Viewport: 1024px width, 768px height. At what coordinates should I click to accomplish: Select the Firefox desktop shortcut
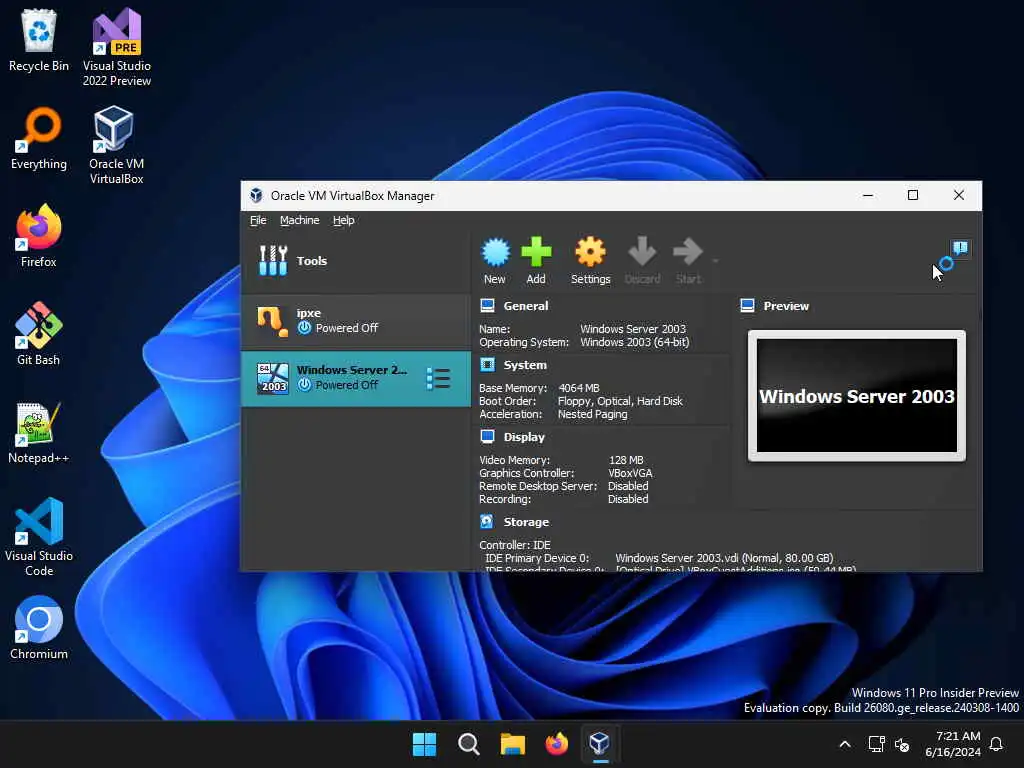[x=39, y=236]
